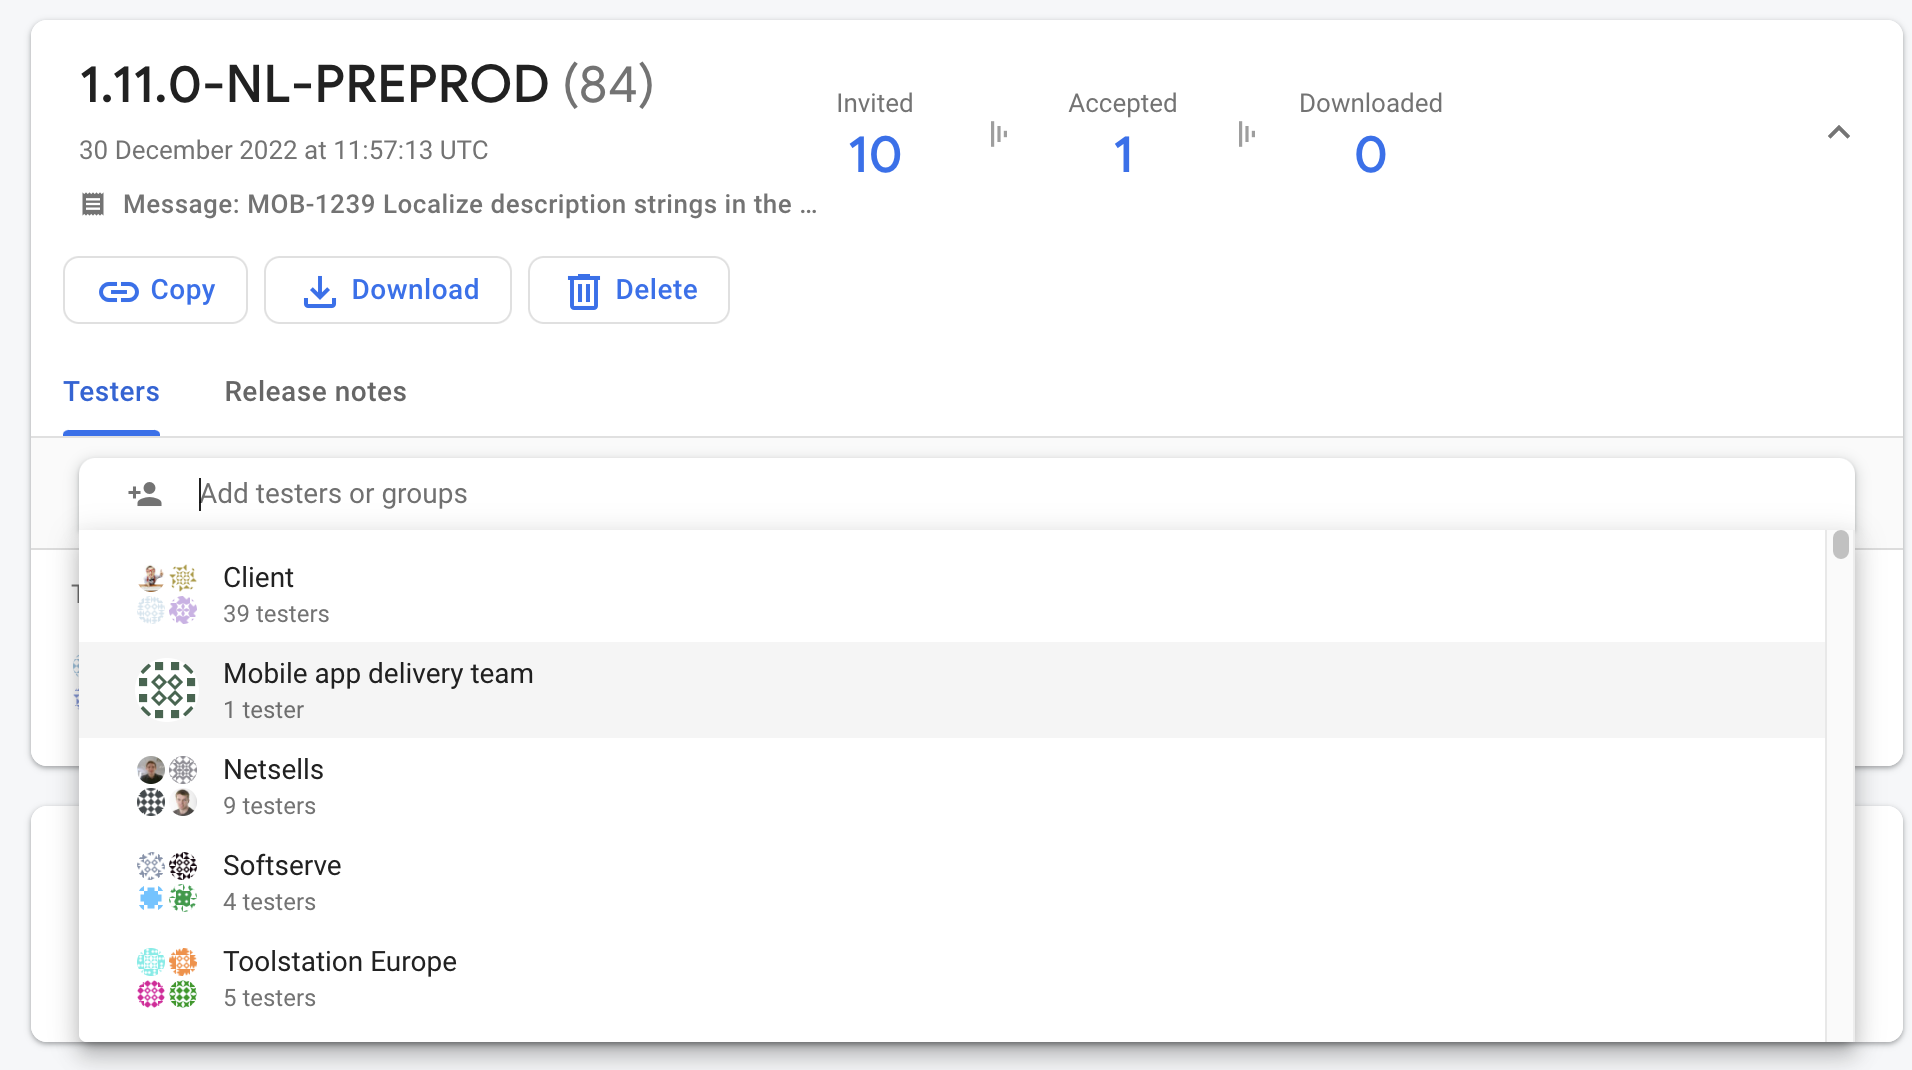Screen dimensions: 1912x1070
Task: Click the funnel icon after Accepted
Action: point(1246,134)
